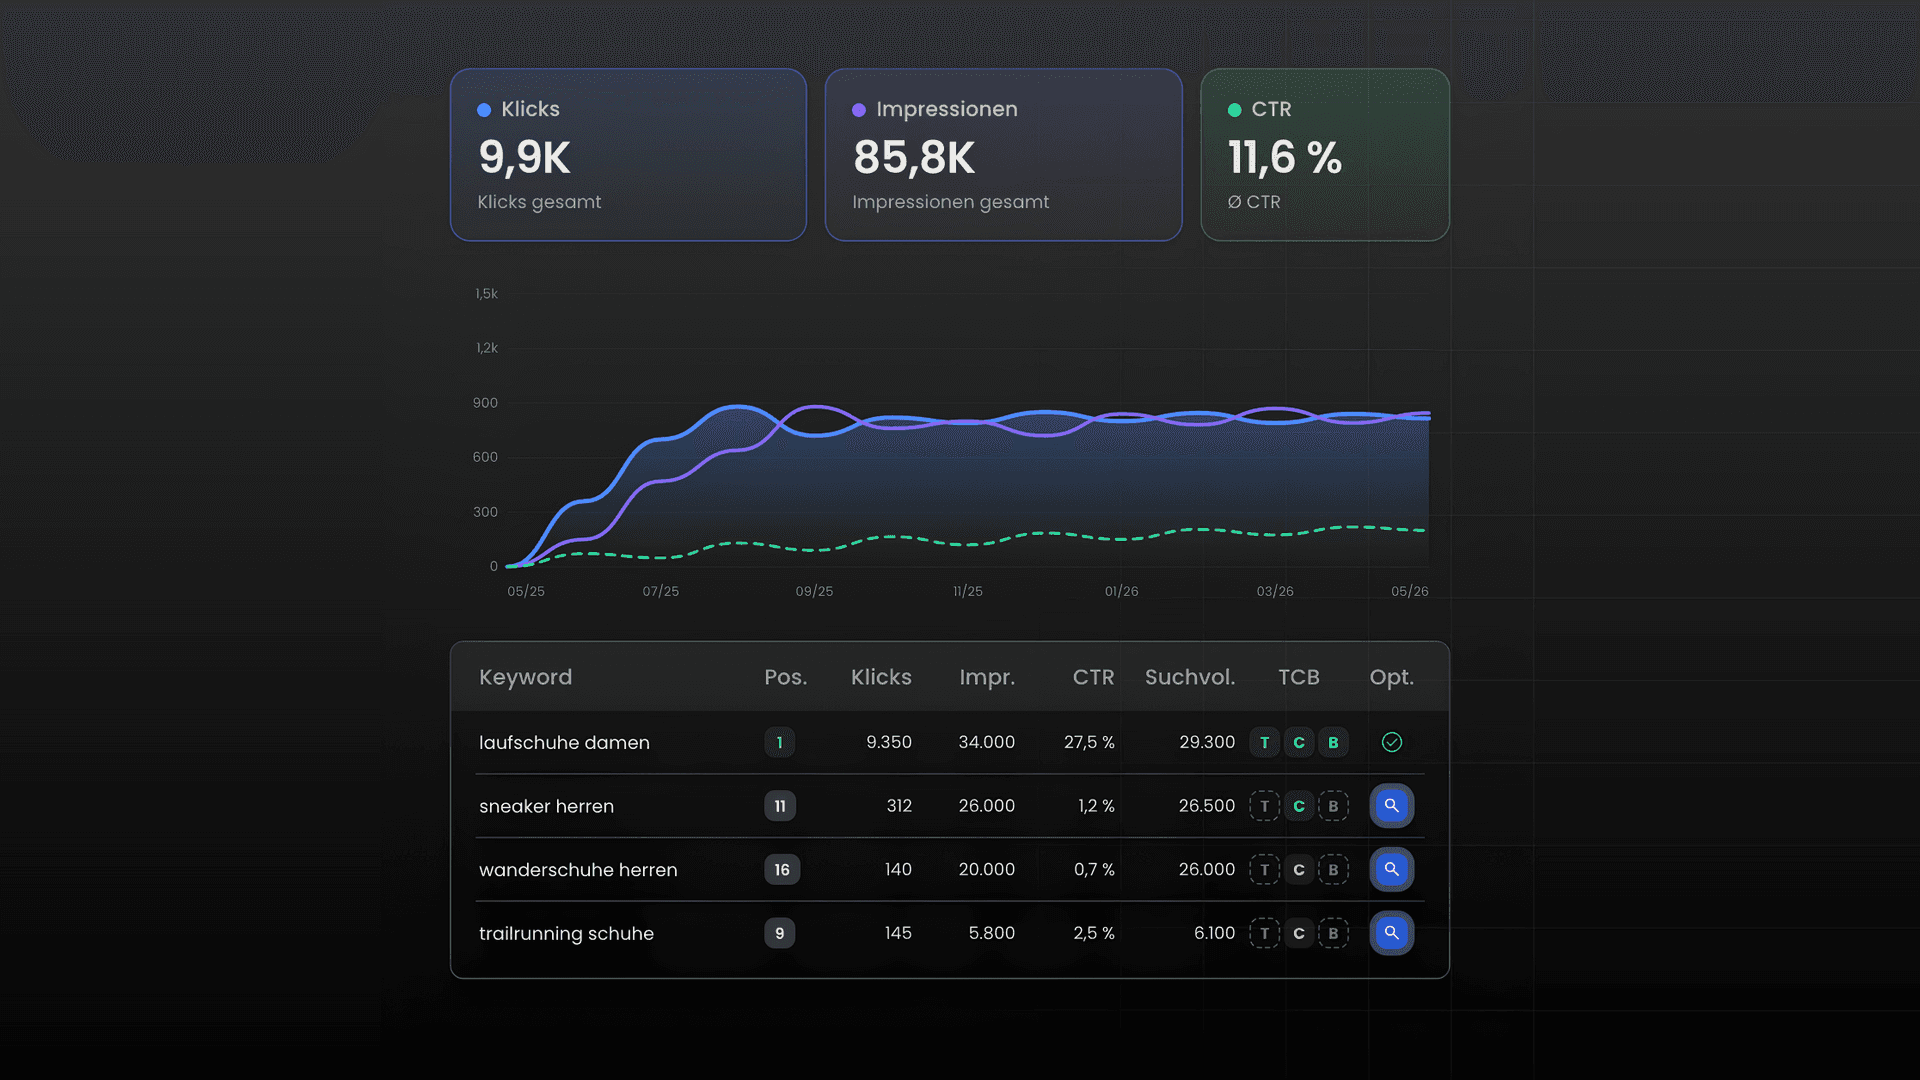Select keyword trailrunning schuhe

[566, 933]
